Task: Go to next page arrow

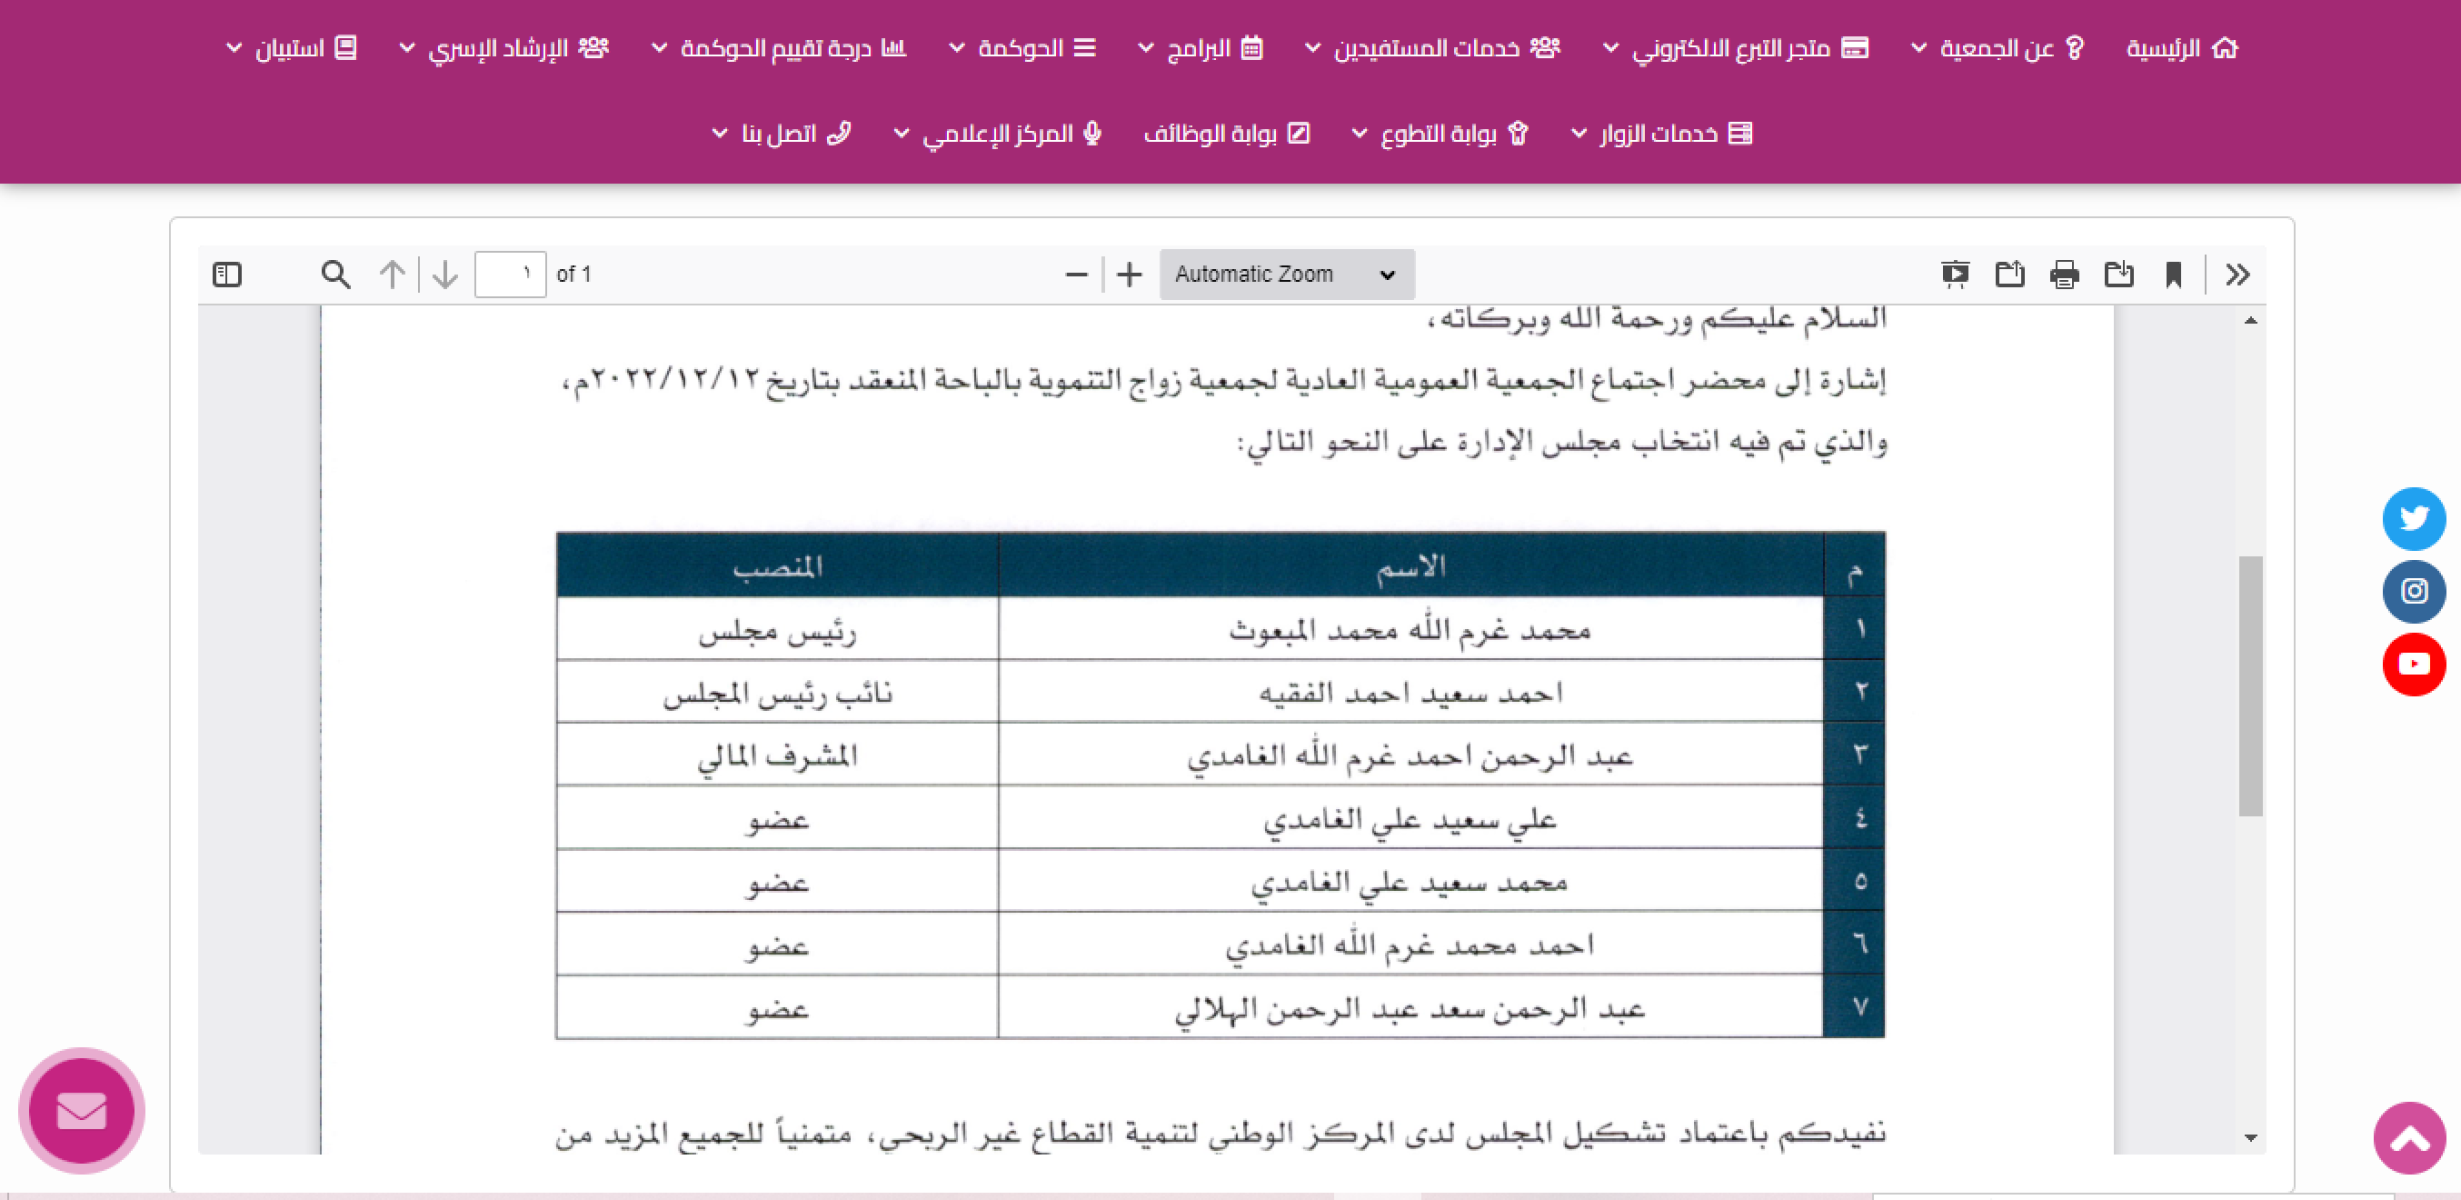Action: pos(445,274)
